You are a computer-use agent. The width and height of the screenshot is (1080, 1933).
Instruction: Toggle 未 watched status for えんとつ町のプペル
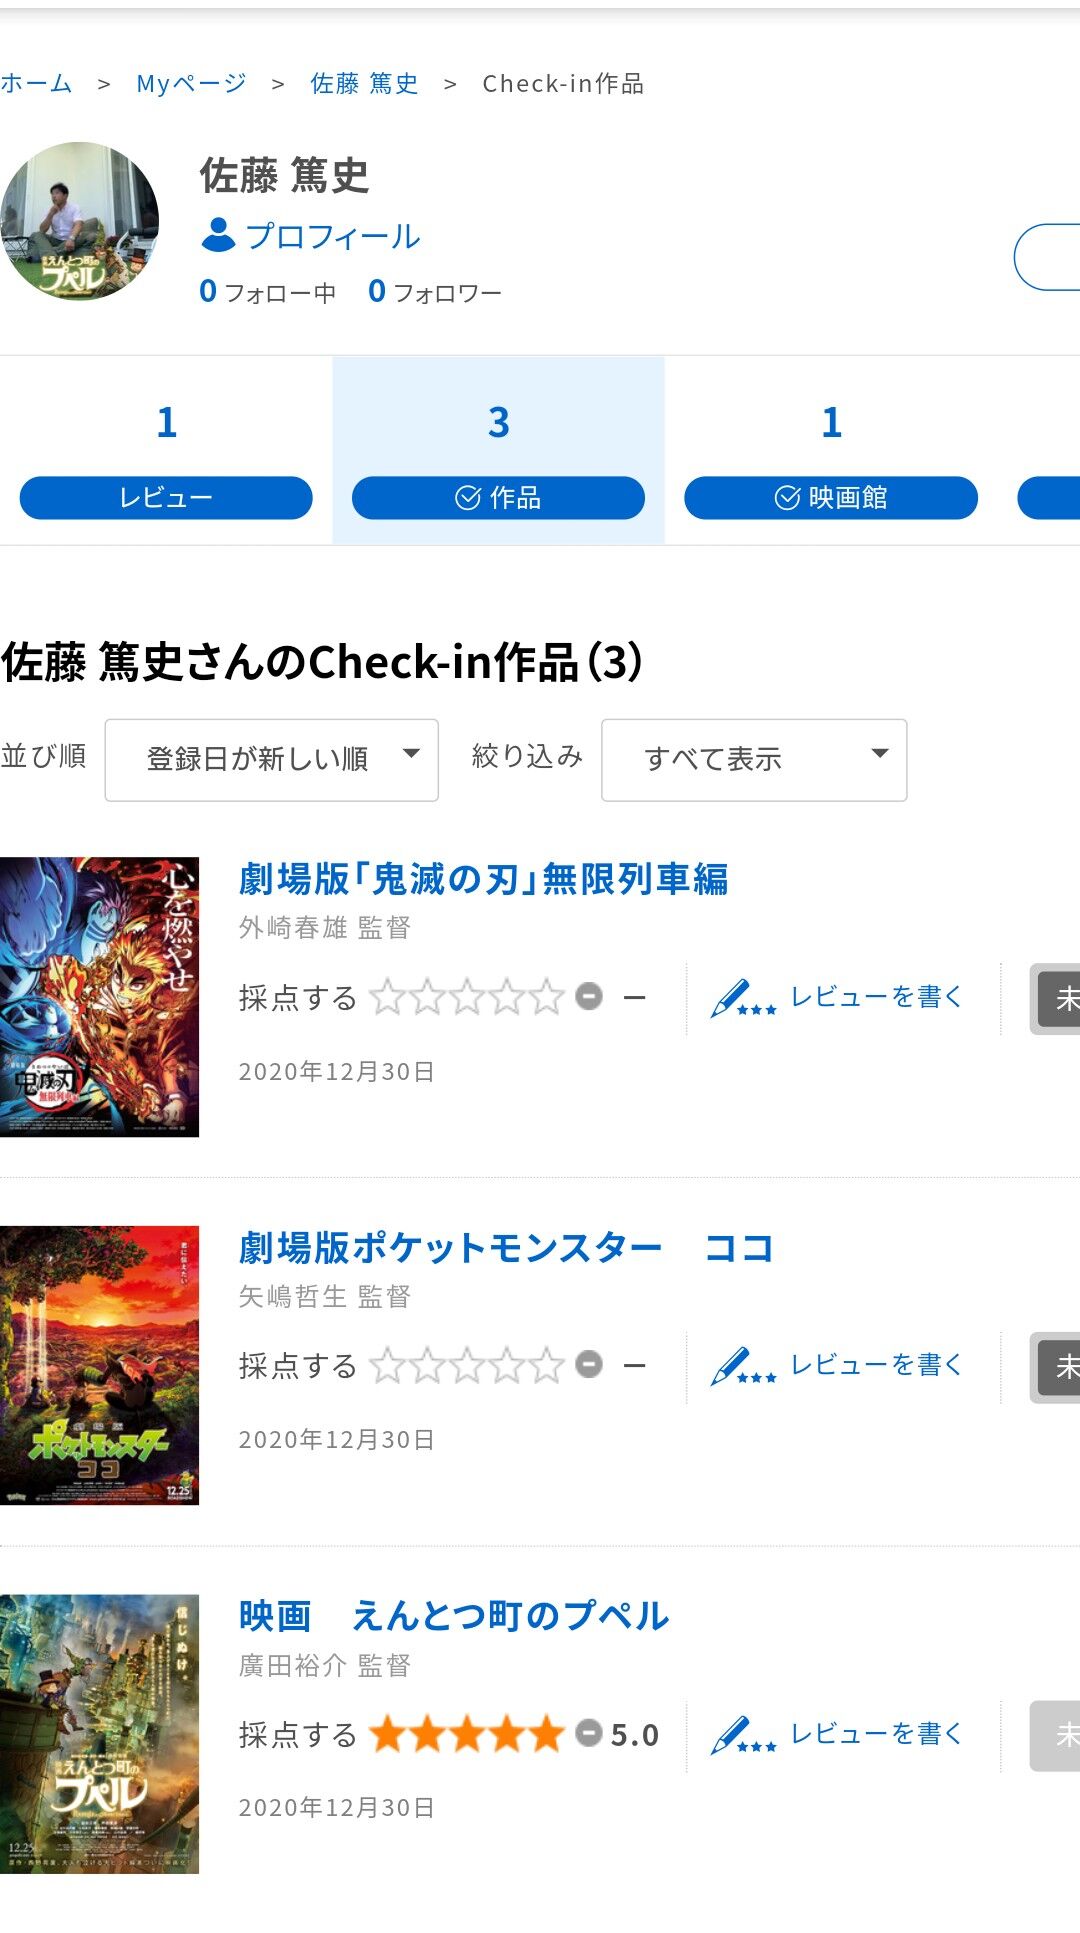point(1055,1735)
